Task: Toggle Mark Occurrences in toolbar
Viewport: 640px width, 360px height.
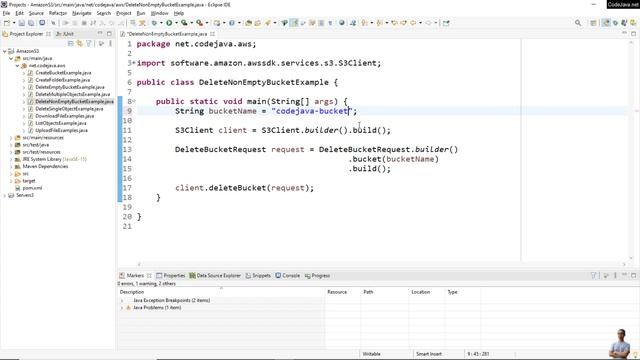Action: tap(294, 23)
